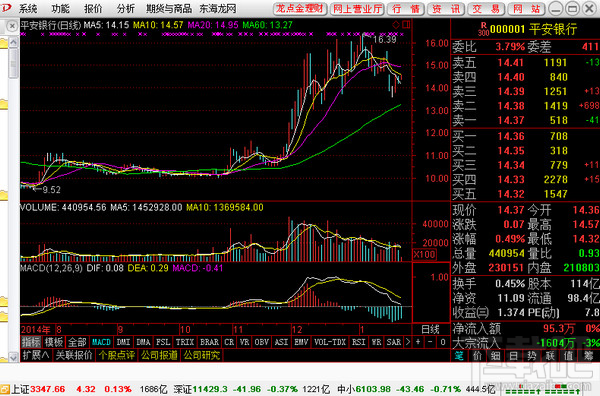Click the 网上营业厅 button
Image resolution: width=600 pixels, height=396 pixels.
358,9
